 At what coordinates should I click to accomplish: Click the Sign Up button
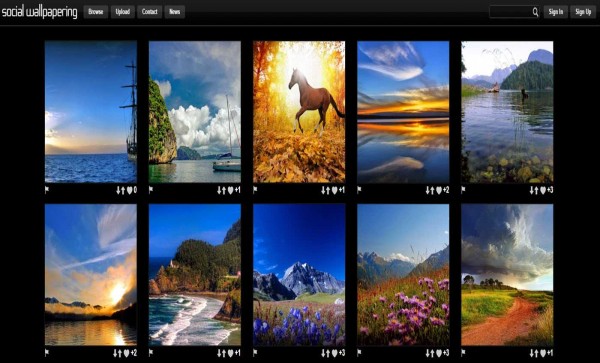(583, 12)
